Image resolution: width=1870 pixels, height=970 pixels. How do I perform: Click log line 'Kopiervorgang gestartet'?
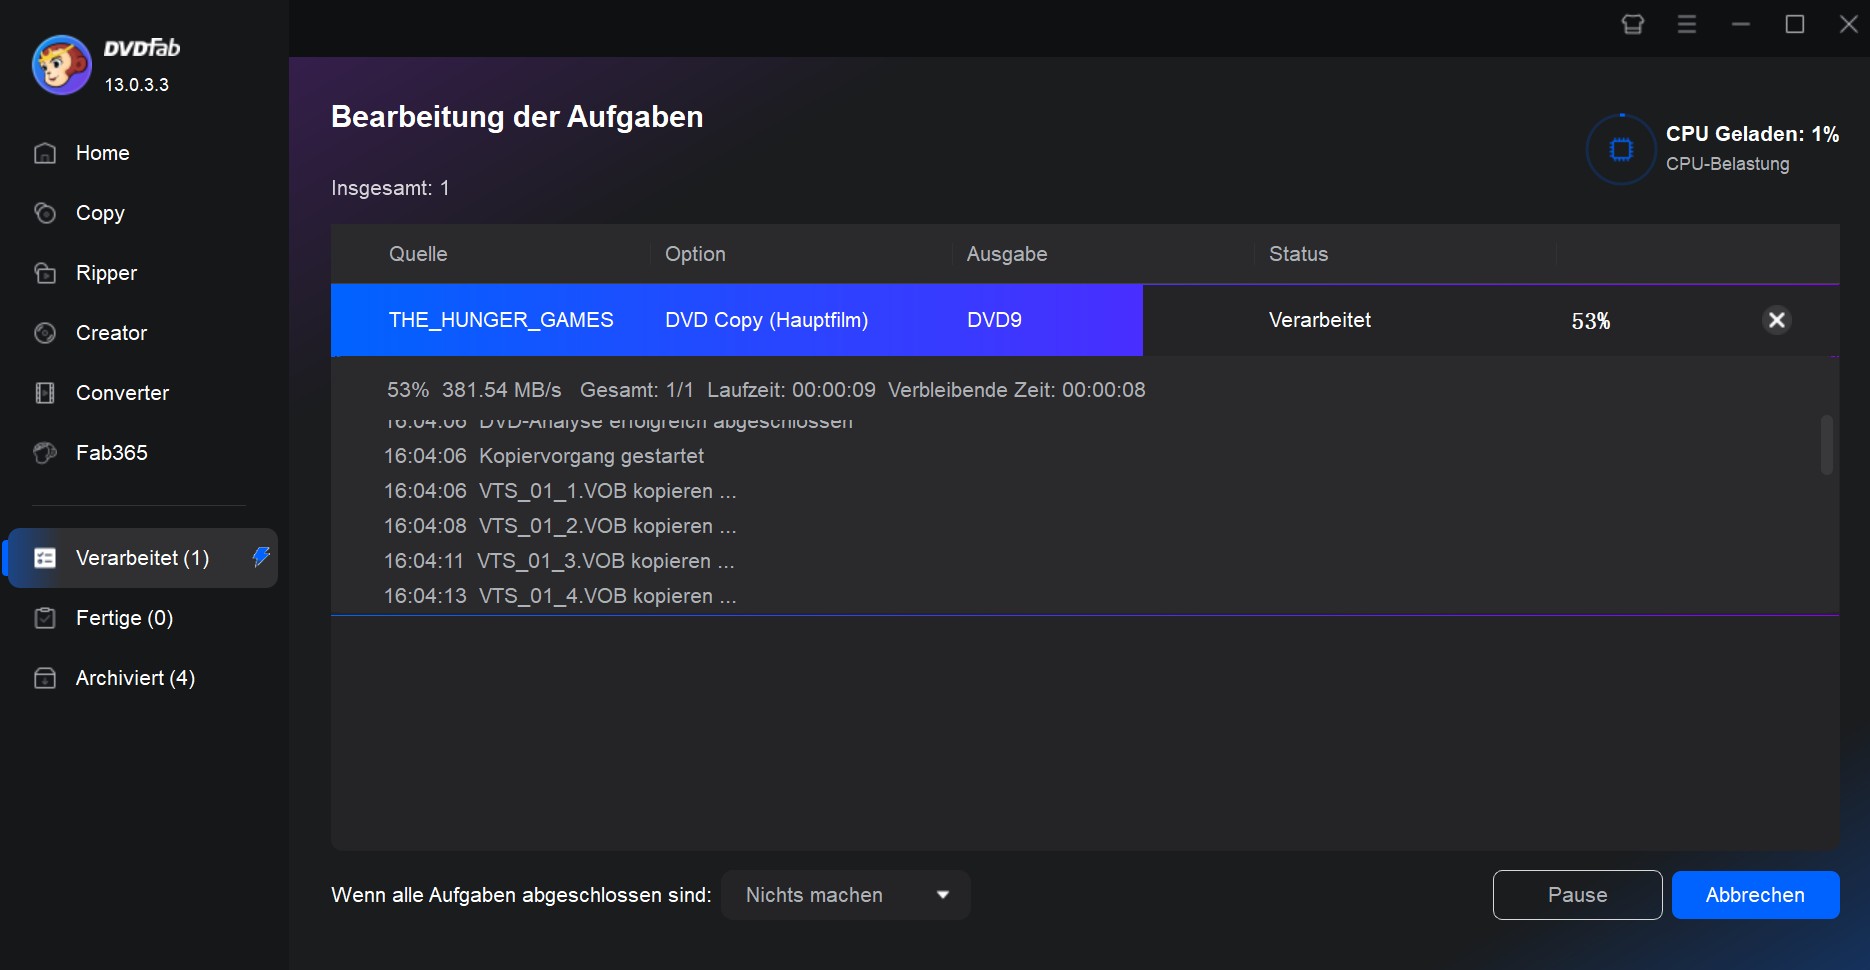click(591, 456)
